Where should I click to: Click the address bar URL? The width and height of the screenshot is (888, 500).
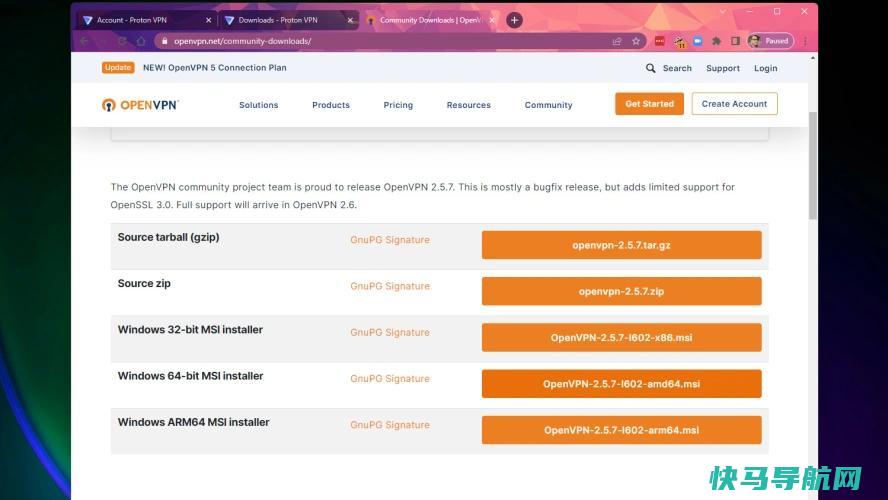tap(242, 41)
